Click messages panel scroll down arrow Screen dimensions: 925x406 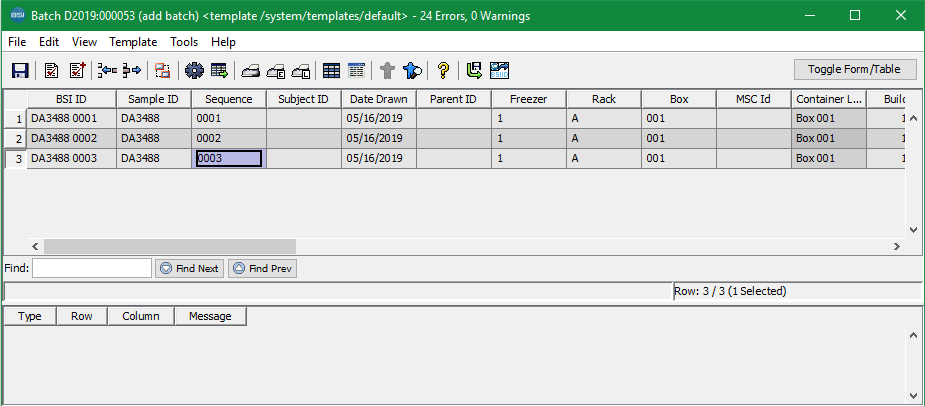913,396
